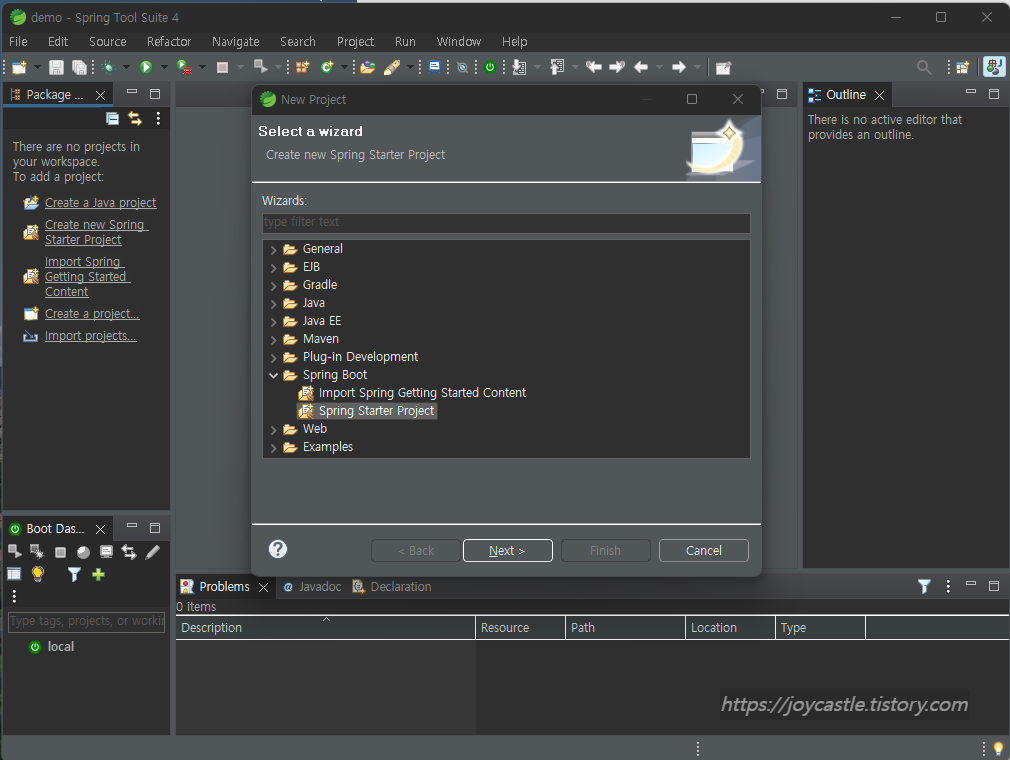Click the pencil edit icon in Boot Dashboard
Viewport: 1010px width, 760px height.
pyautogui.click(x=153, y=552)
